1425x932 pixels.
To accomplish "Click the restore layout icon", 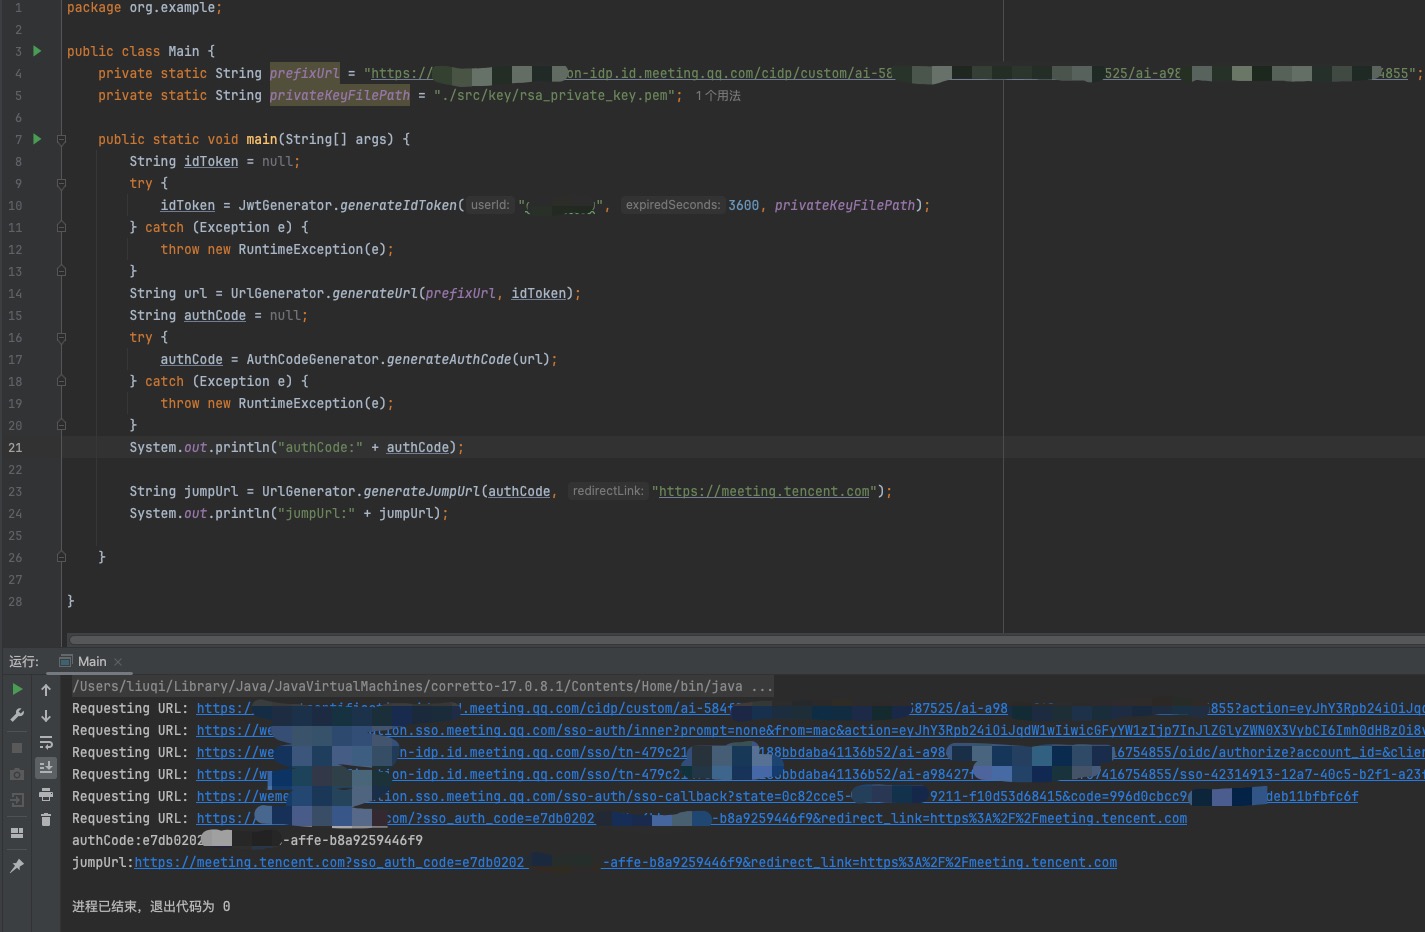I will pyautogui.click(x=17, y=833).
